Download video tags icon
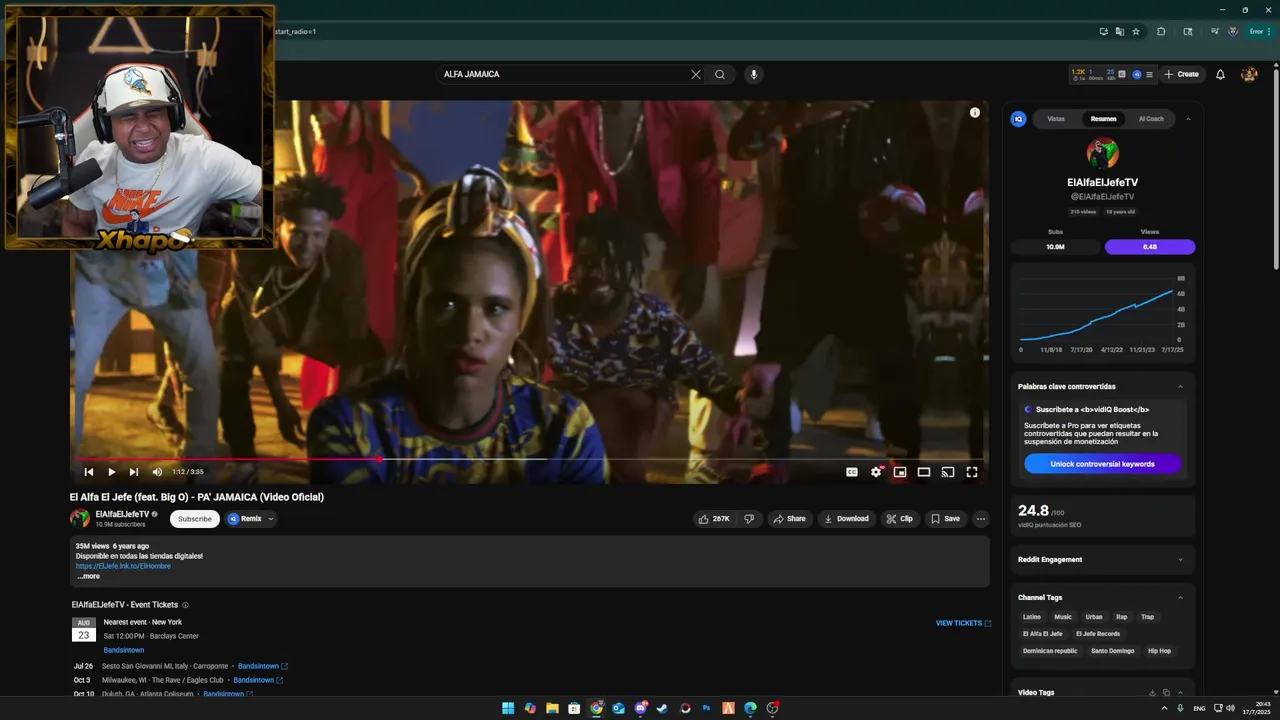 pos(1152,693)
